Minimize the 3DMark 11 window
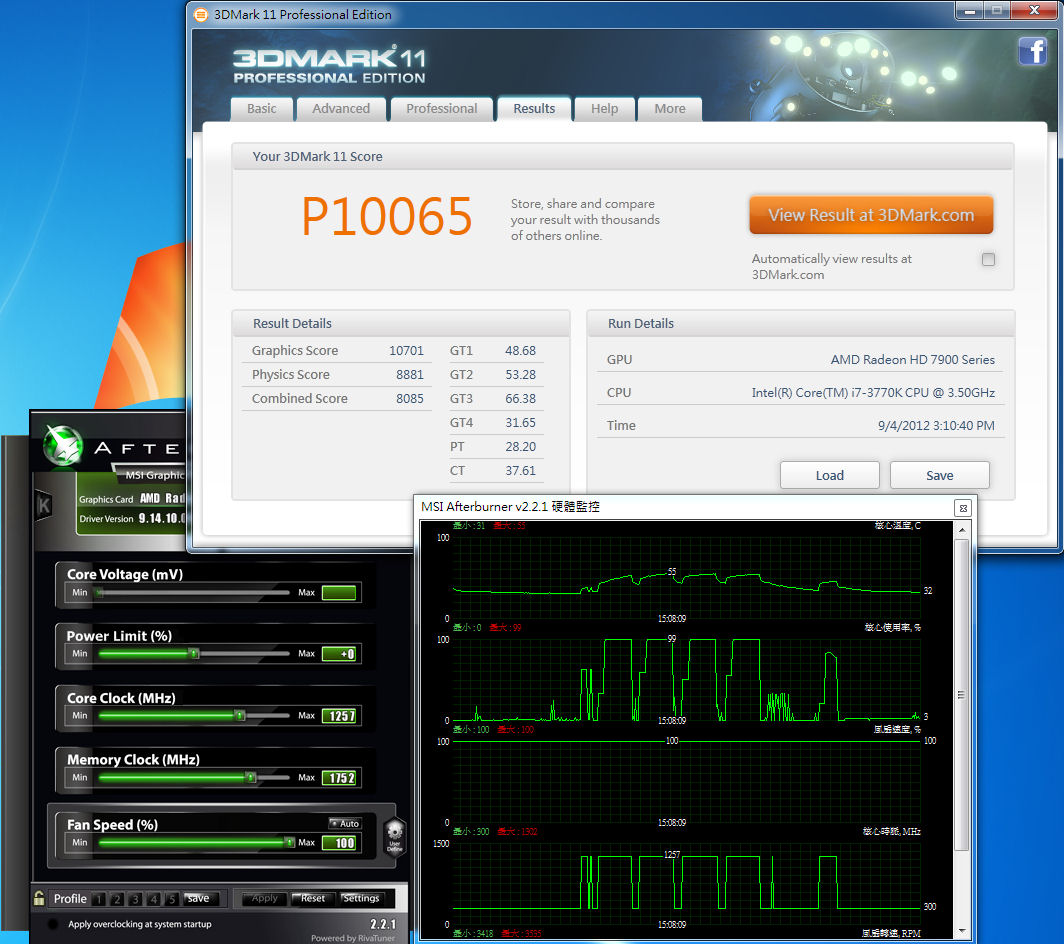The height and width of the screenshot is (944, 1064). [x=970, y=10]
